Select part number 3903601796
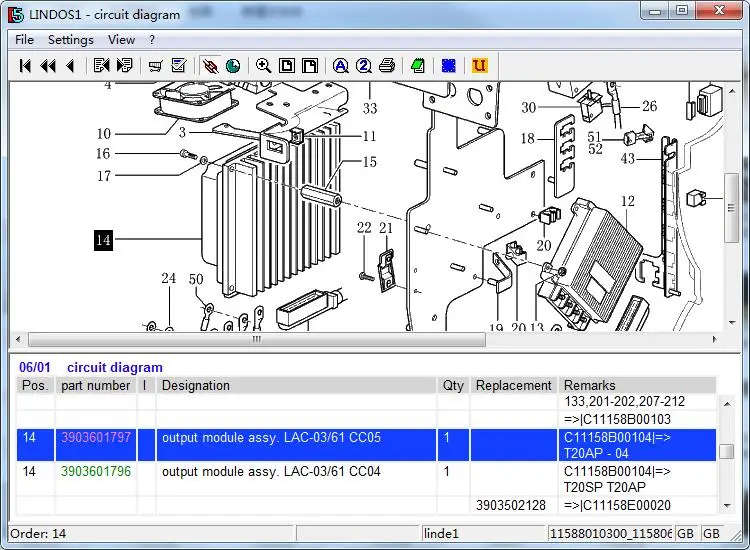750x550 pixels. click(96, 471)
